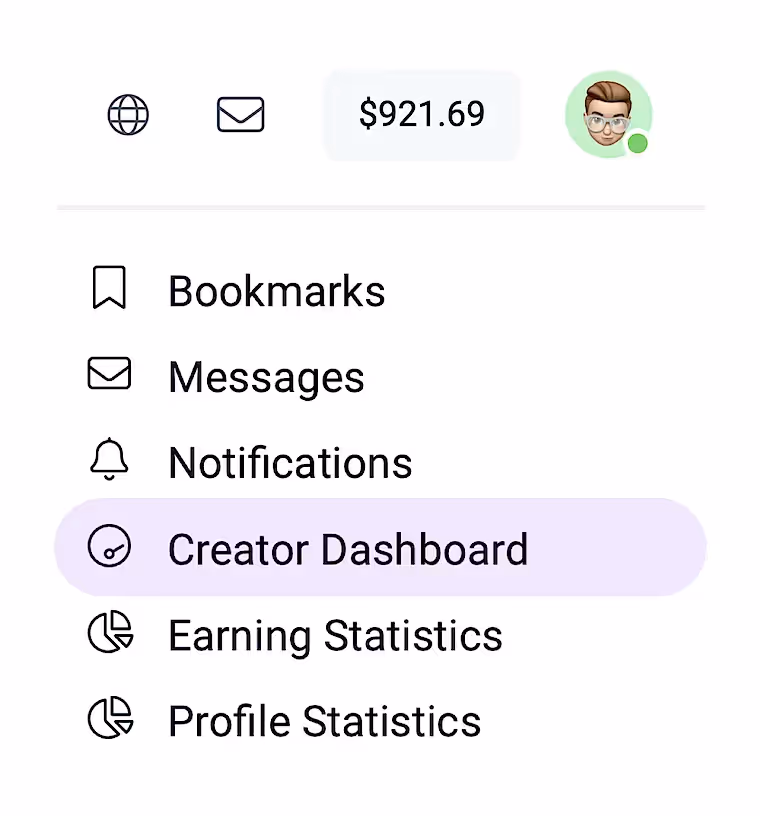The width and height of the screenshot is (760, 816).
Task: Select the Earning Statistics pie chart icon
Action: tap(110, 634)
